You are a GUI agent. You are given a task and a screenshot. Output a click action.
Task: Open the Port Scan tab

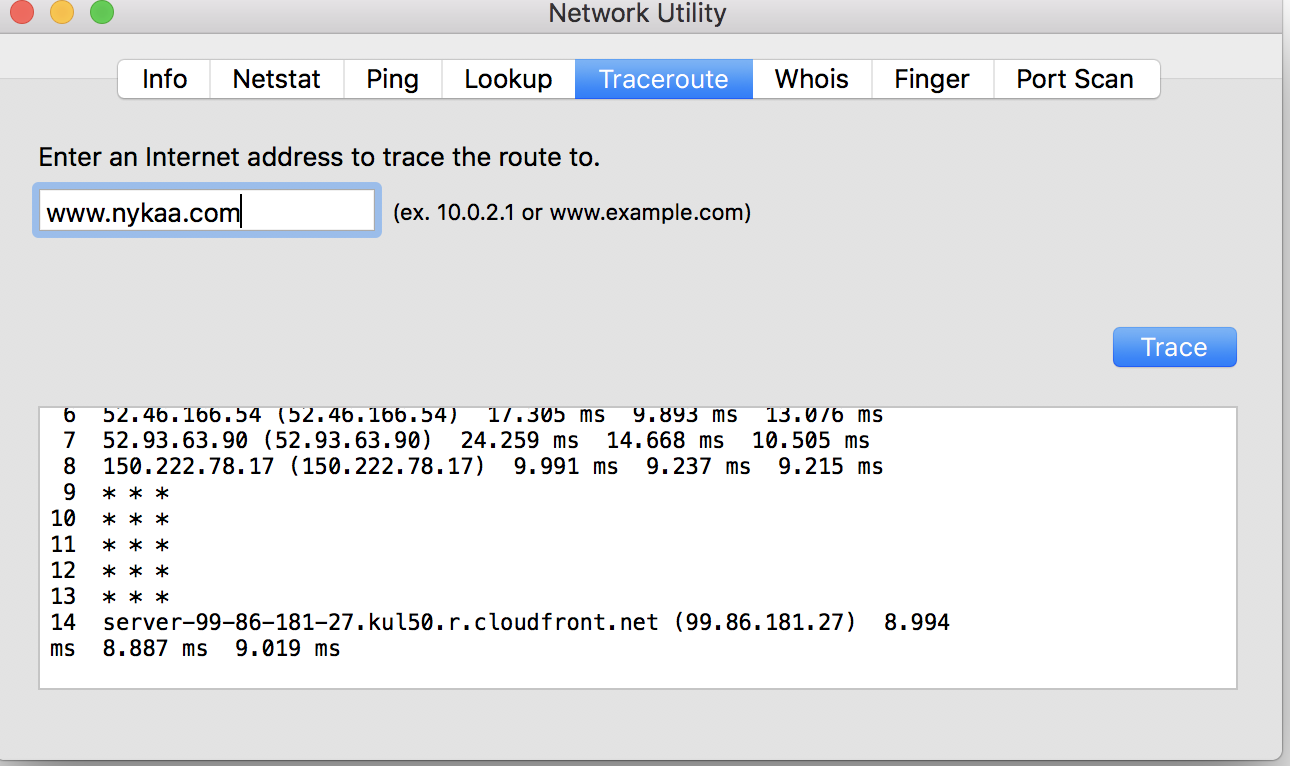coord(1076,79)
